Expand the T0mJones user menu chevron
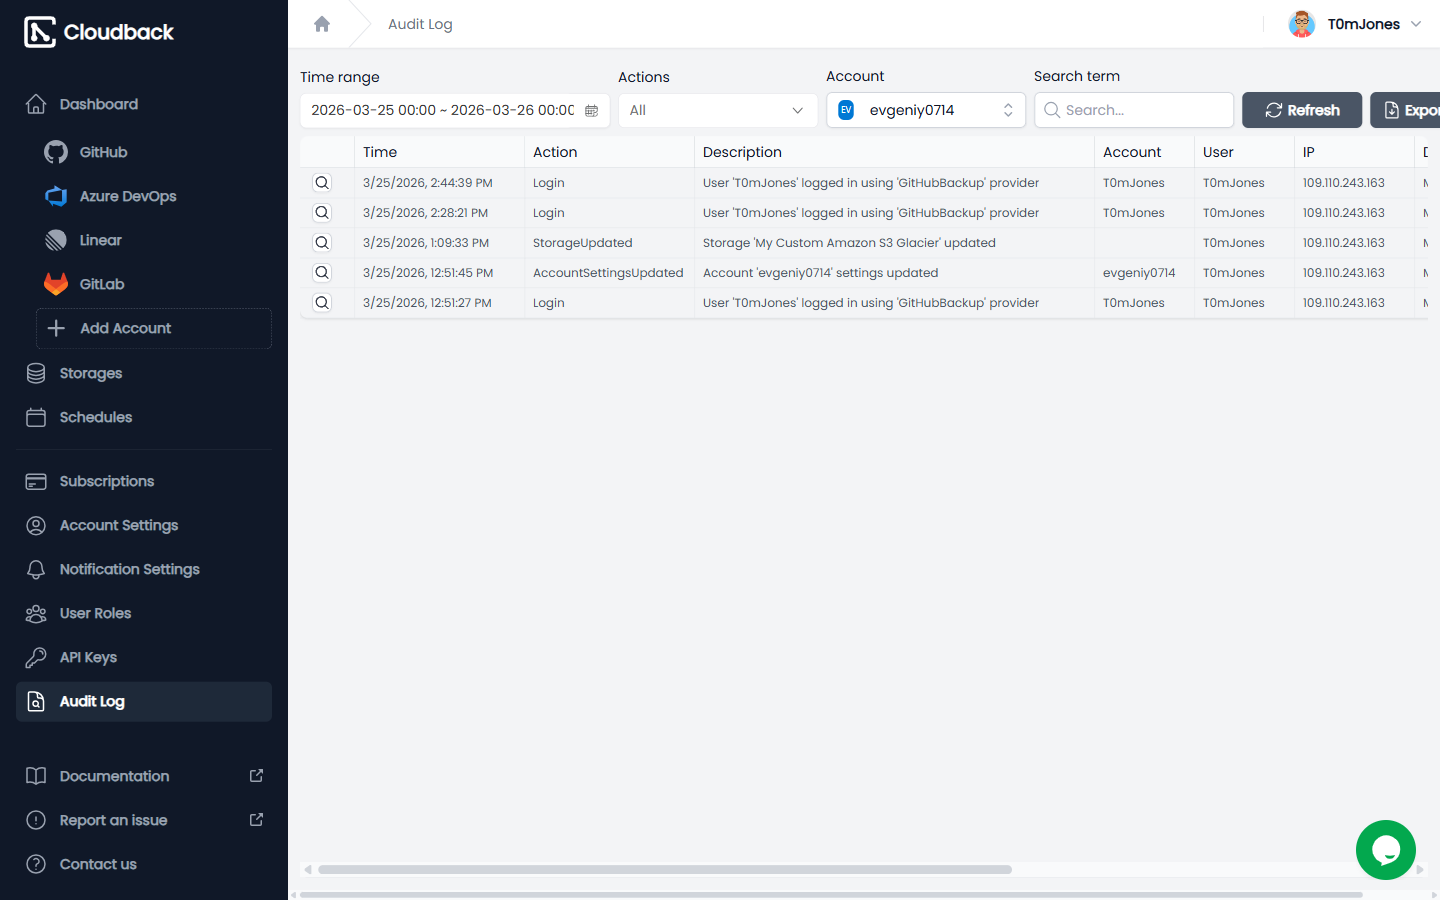 click(1416, 24)
